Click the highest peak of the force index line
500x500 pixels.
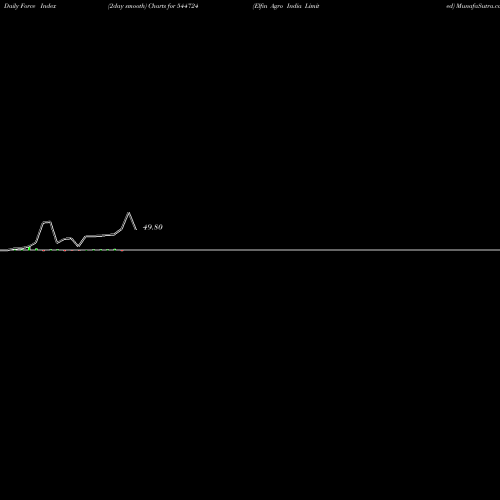[129, 213]
